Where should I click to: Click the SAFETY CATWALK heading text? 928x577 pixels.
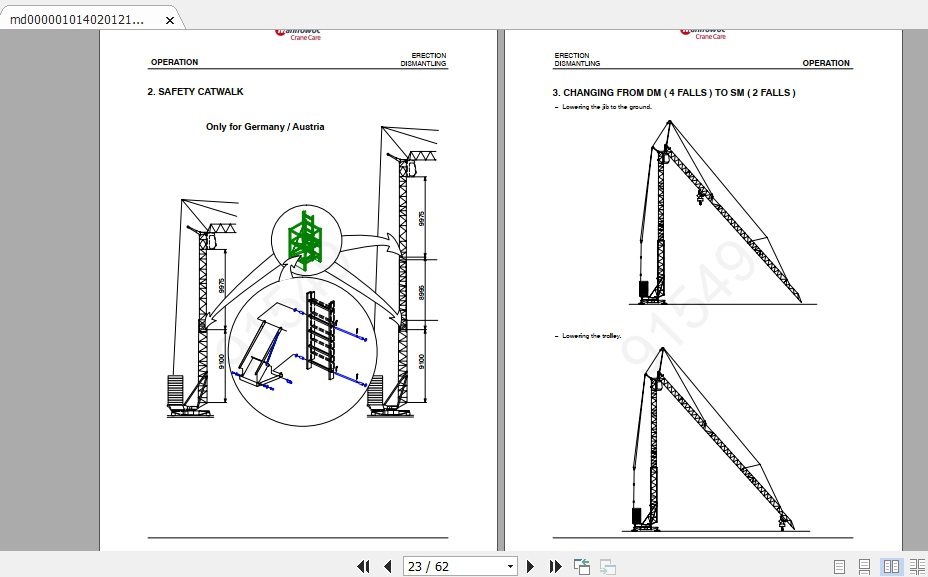[196, 91]
